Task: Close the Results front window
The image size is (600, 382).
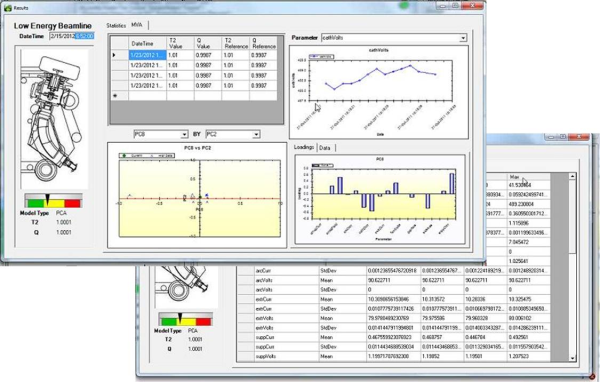Action: (x=472, y=6)
